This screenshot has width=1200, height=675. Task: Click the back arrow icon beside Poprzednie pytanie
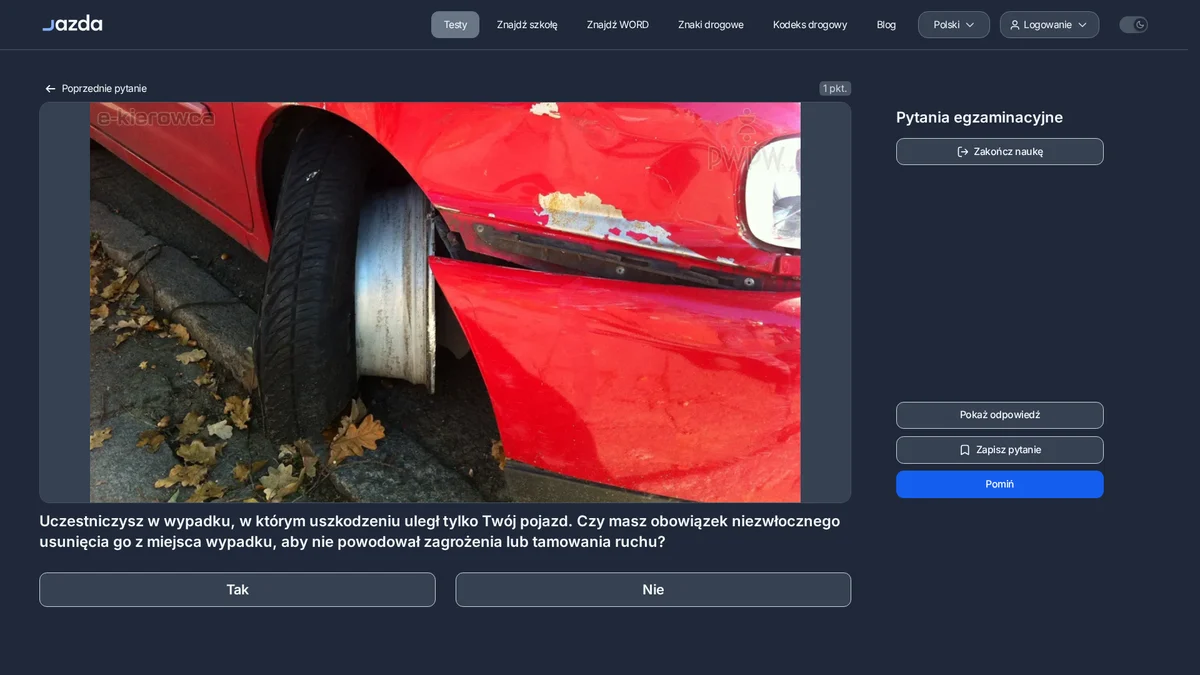pyautogui.click(x=50, y=89)
